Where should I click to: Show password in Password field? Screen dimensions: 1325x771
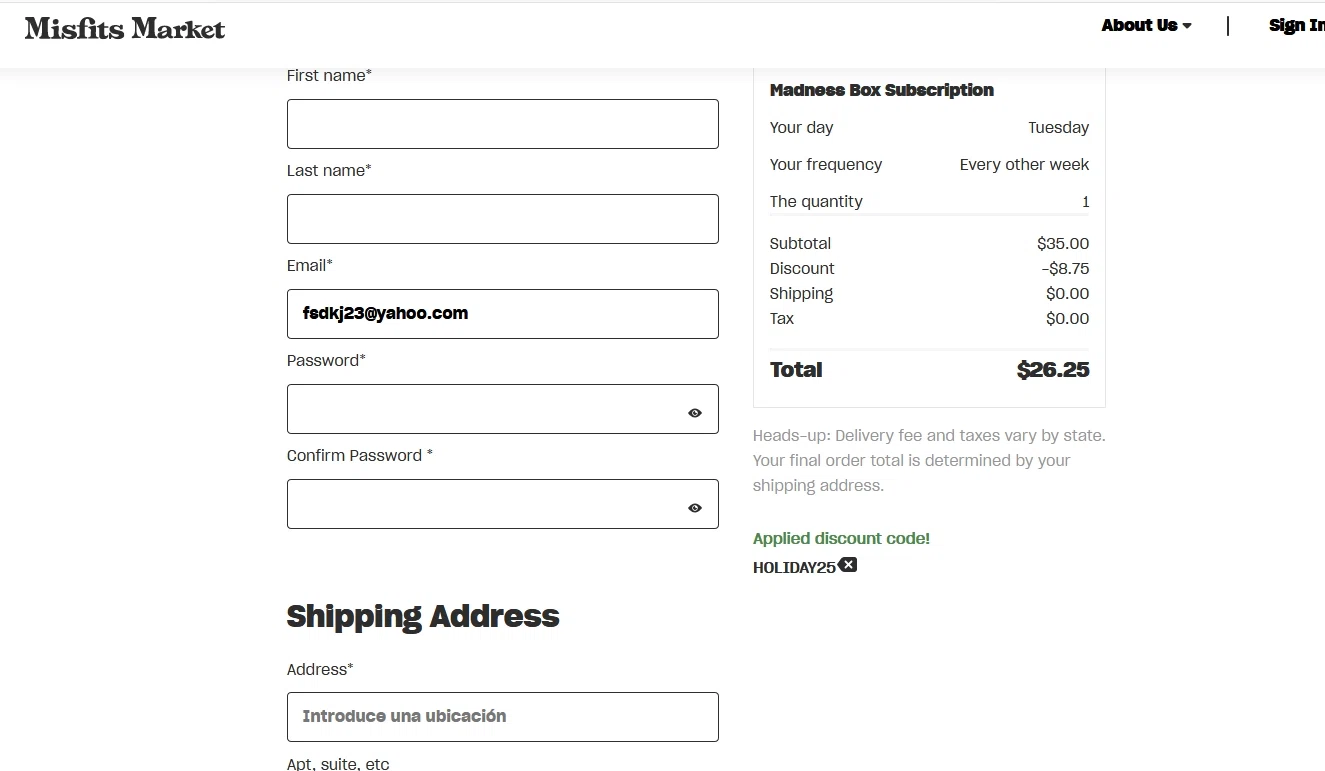[695, 413]
